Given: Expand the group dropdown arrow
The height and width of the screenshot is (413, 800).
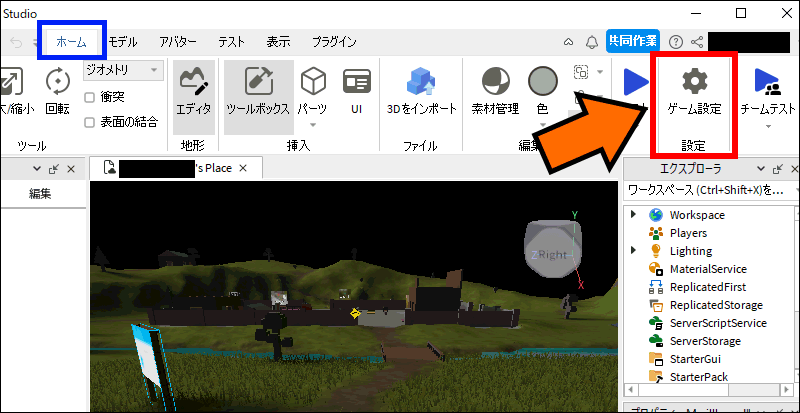Looking at the screenshot, I should 600,72.
